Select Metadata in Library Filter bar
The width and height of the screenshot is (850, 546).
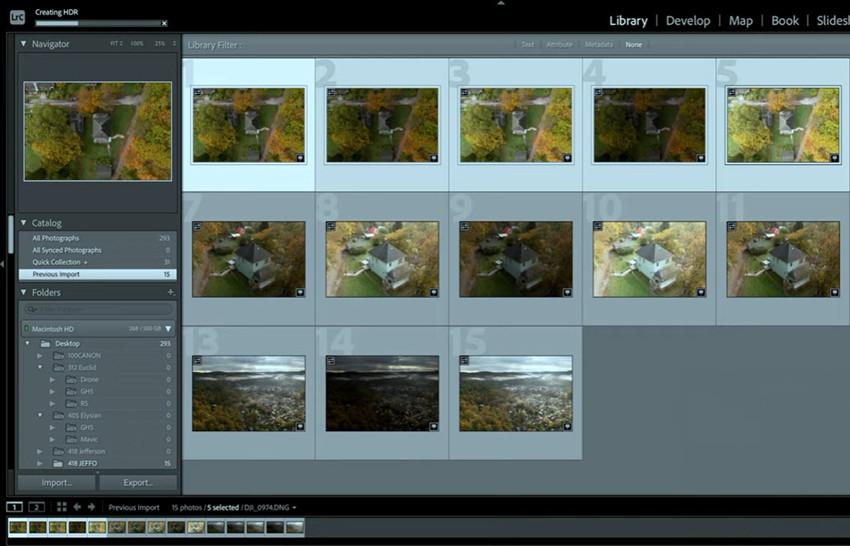598,44
